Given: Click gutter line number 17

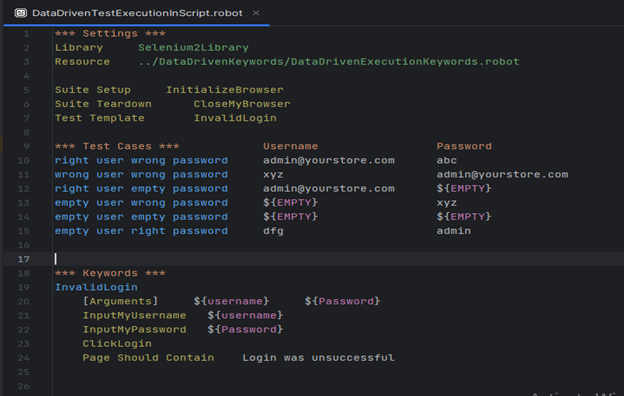Looking at the screenshot, I should click(x=23, y=259).
